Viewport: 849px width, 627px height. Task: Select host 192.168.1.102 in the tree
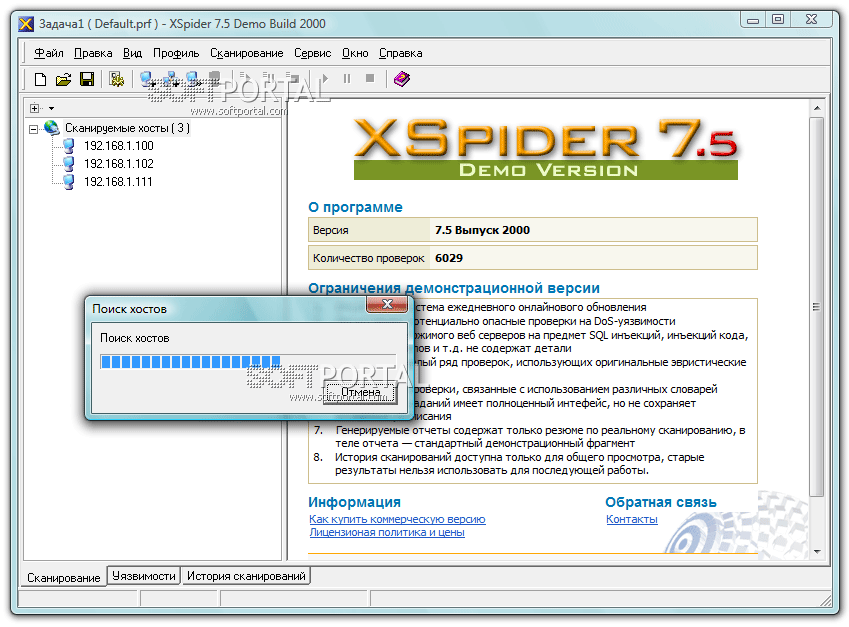[x=119, y=164]
